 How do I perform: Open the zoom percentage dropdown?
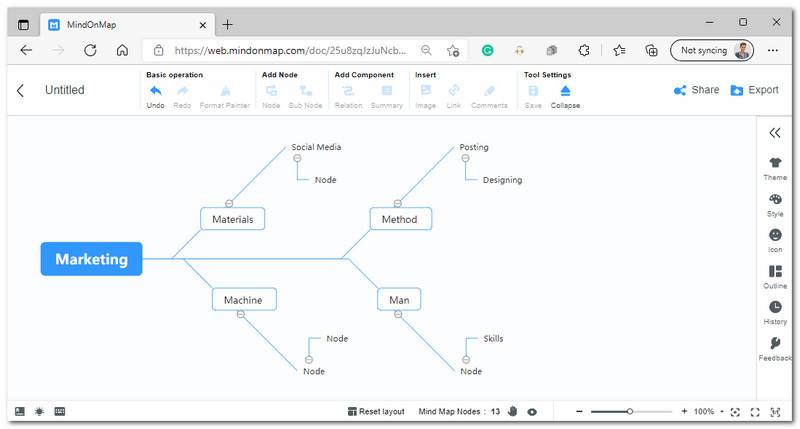click(x=709, y=411)
